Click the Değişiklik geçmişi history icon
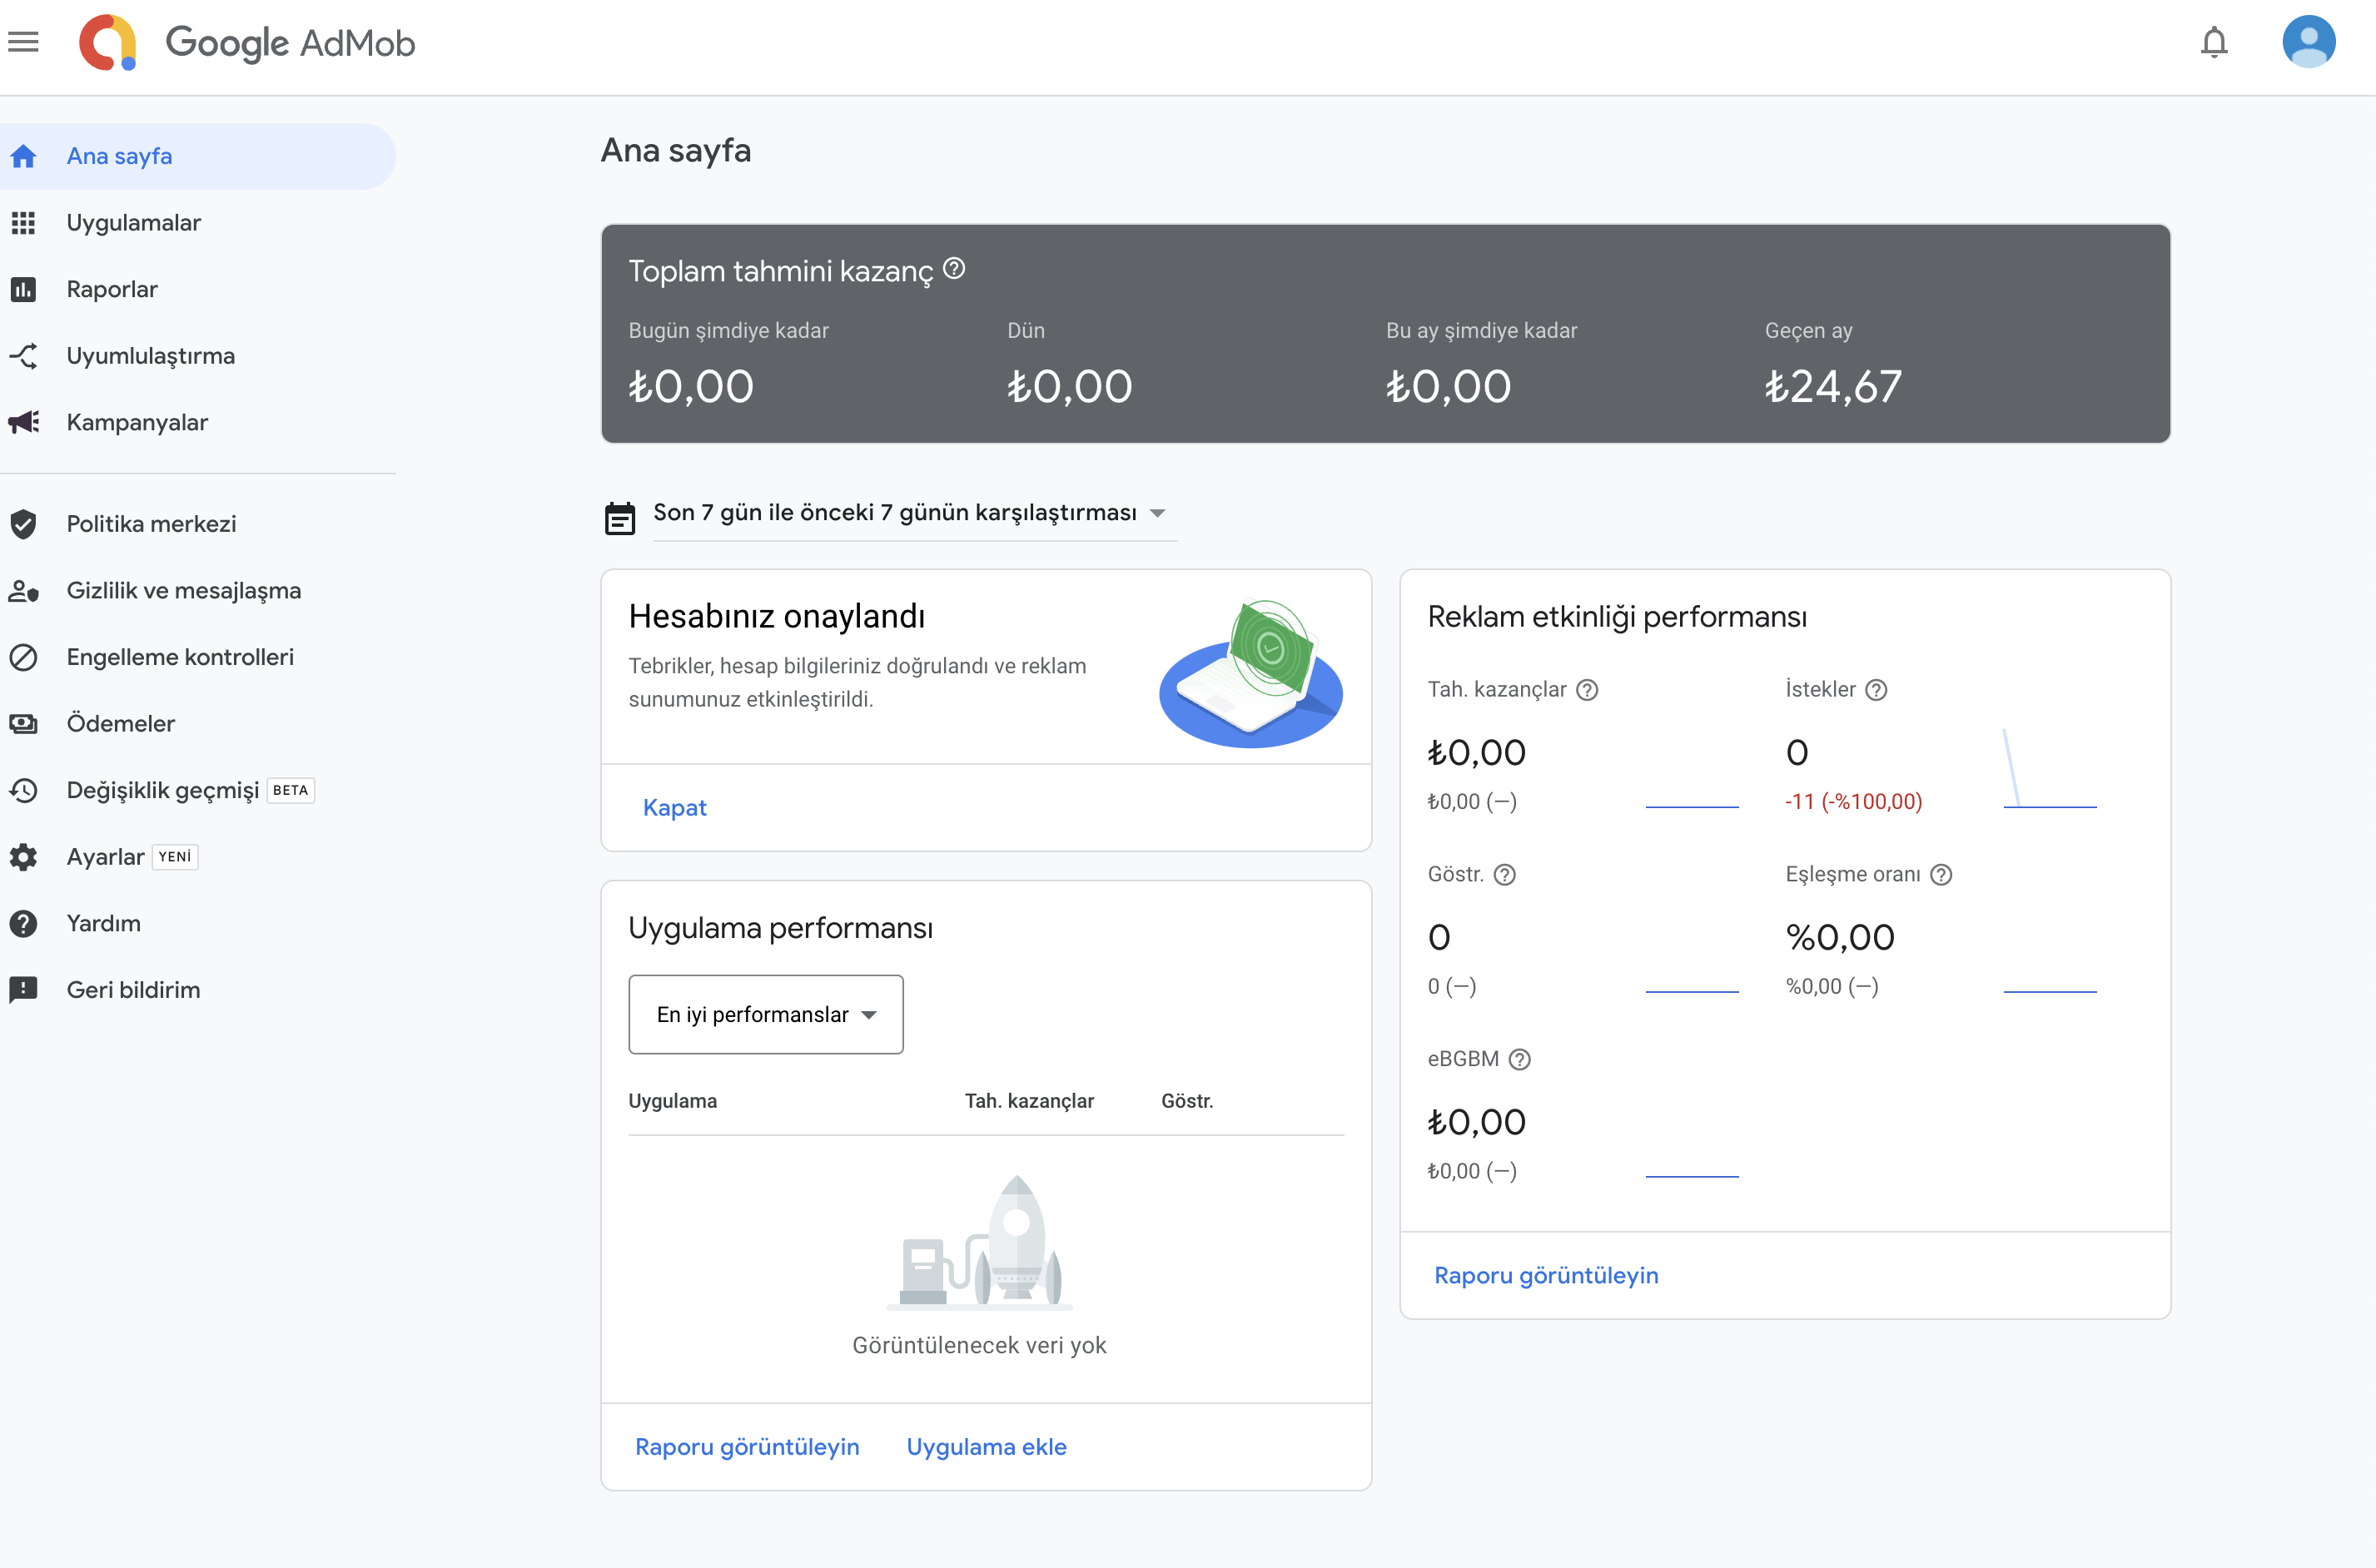Viewport: 2376px width, 1568px height. tap(24, 790)
